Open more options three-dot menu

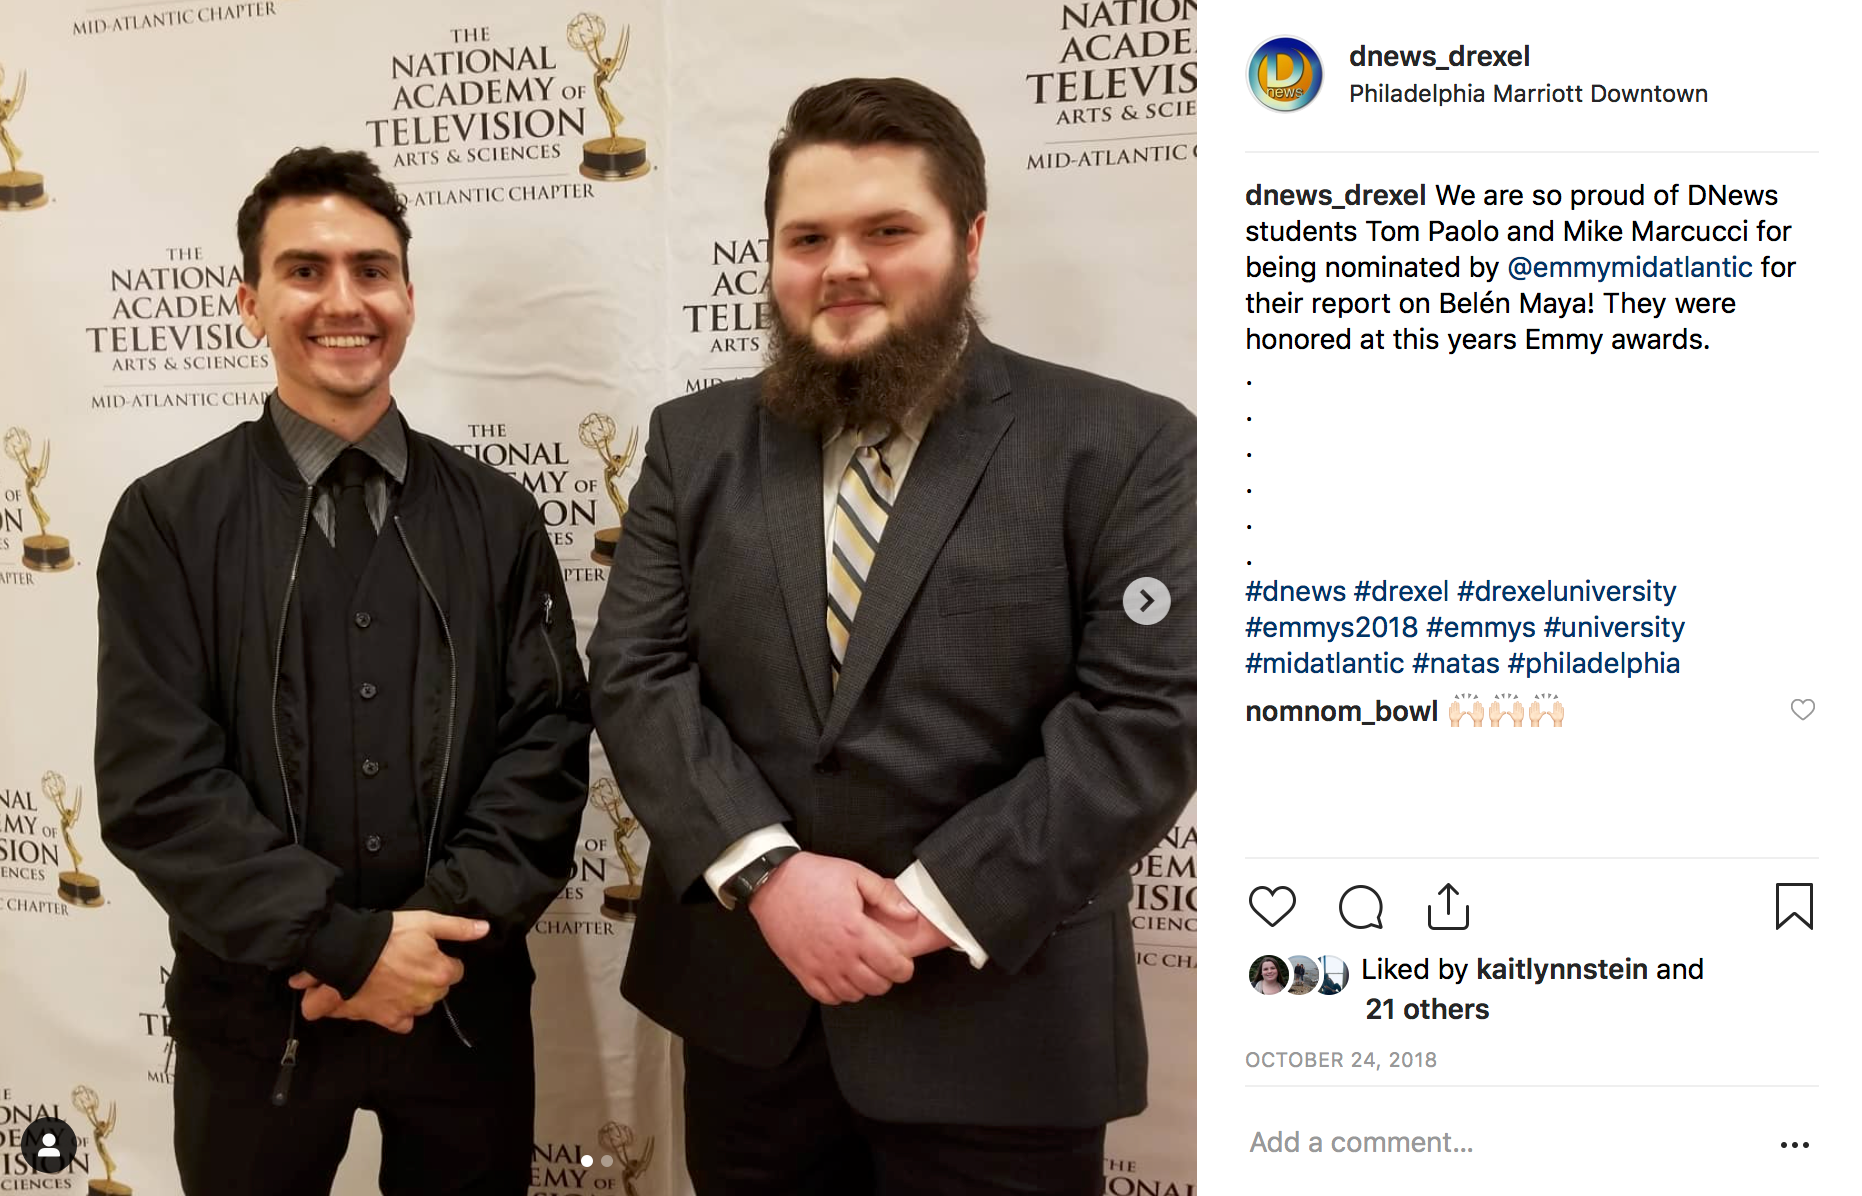point(1795,1145)
